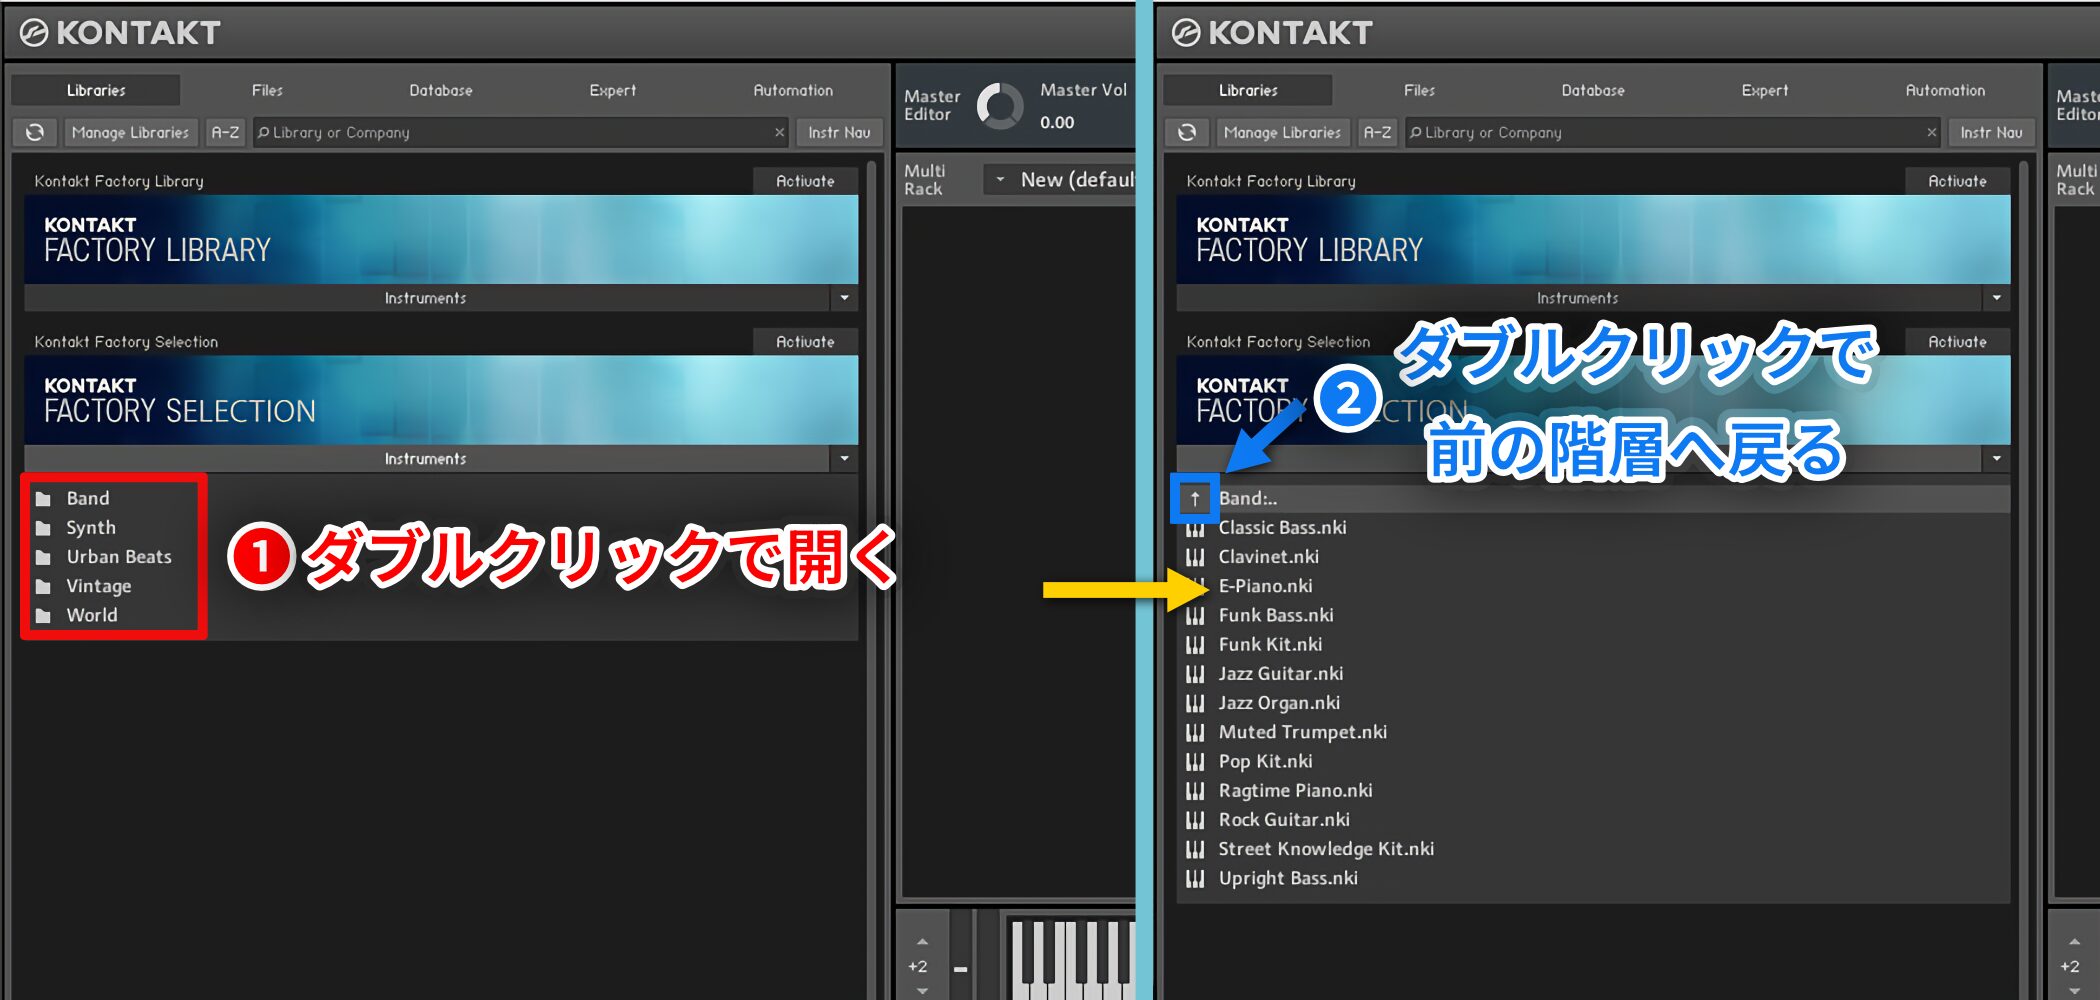Click Library or Company search field, right window

point(1672,132)
